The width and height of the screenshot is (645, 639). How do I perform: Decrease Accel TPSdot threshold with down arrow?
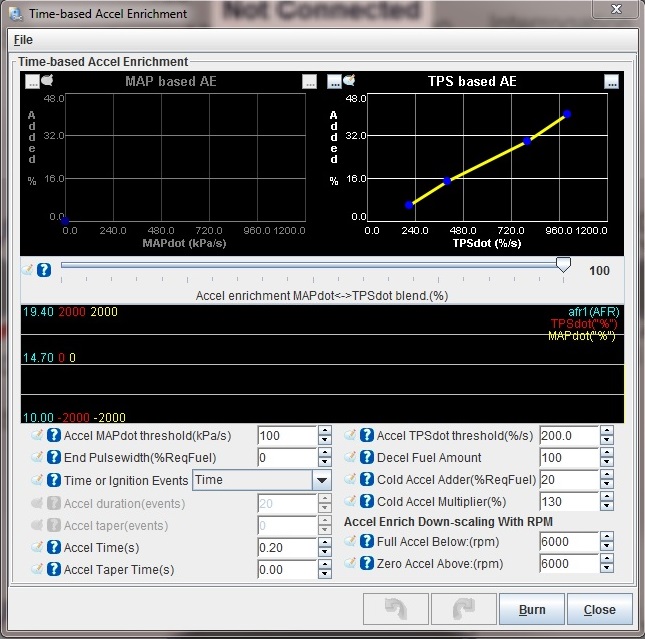pyautogui.click(x=606, y=441)
